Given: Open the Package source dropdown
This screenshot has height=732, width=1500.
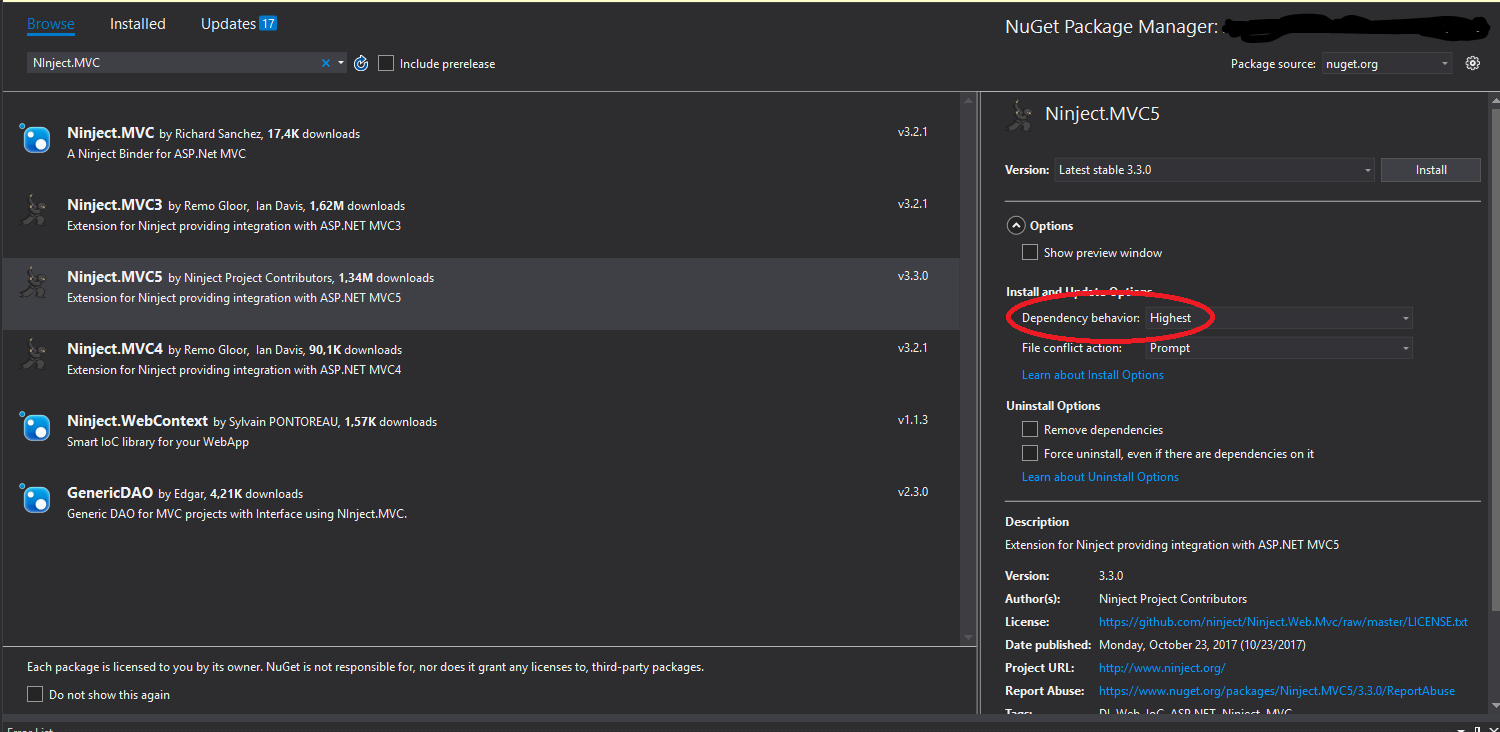Looking at the screenshot, I should tap(1387, 64).
